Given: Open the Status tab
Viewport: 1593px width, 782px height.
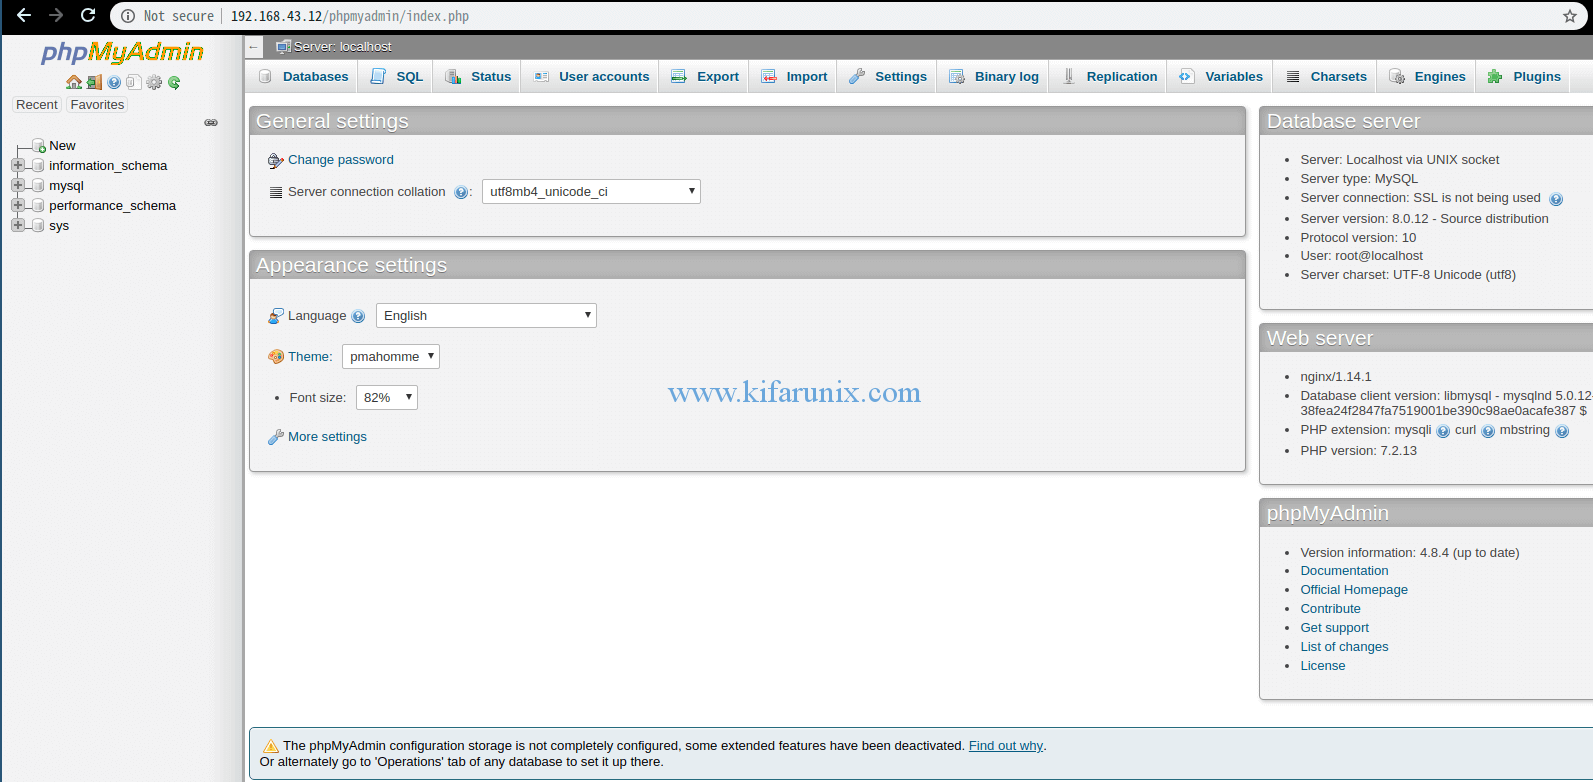Looking at the screenshot, I should point(478,77).
